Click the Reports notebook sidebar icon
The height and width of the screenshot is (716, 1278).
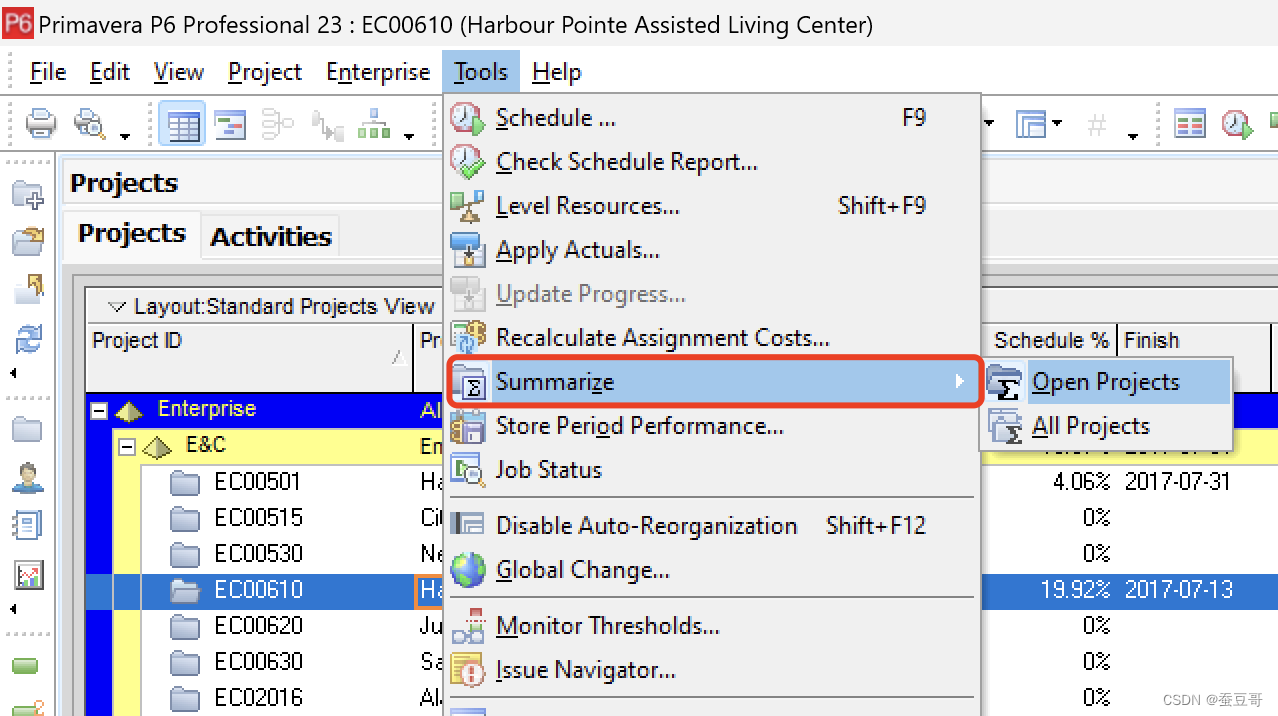click(x=27, y=526)
